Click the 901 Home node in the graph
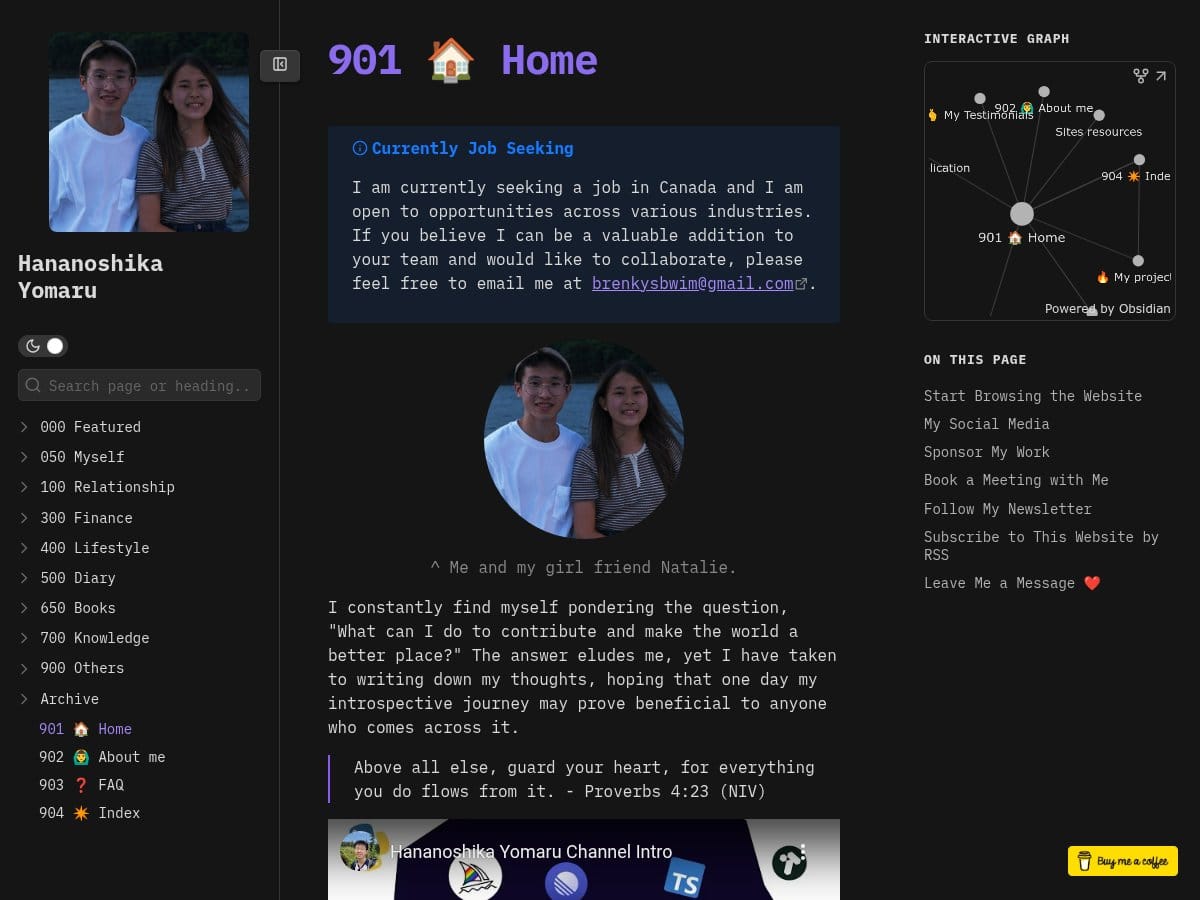1200x900 pixels. pyautogui.click(x=1021, y=214)
